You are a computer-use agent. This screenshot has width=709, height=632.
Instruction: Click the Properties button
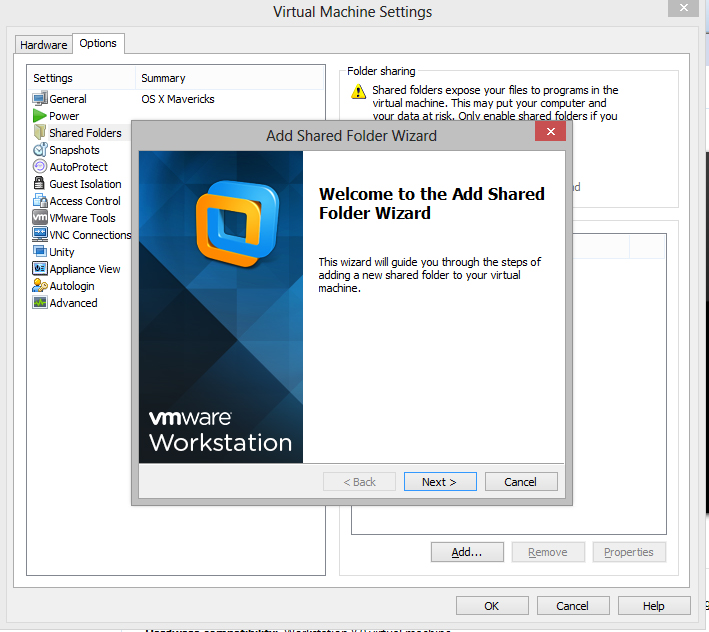point(629,552)
